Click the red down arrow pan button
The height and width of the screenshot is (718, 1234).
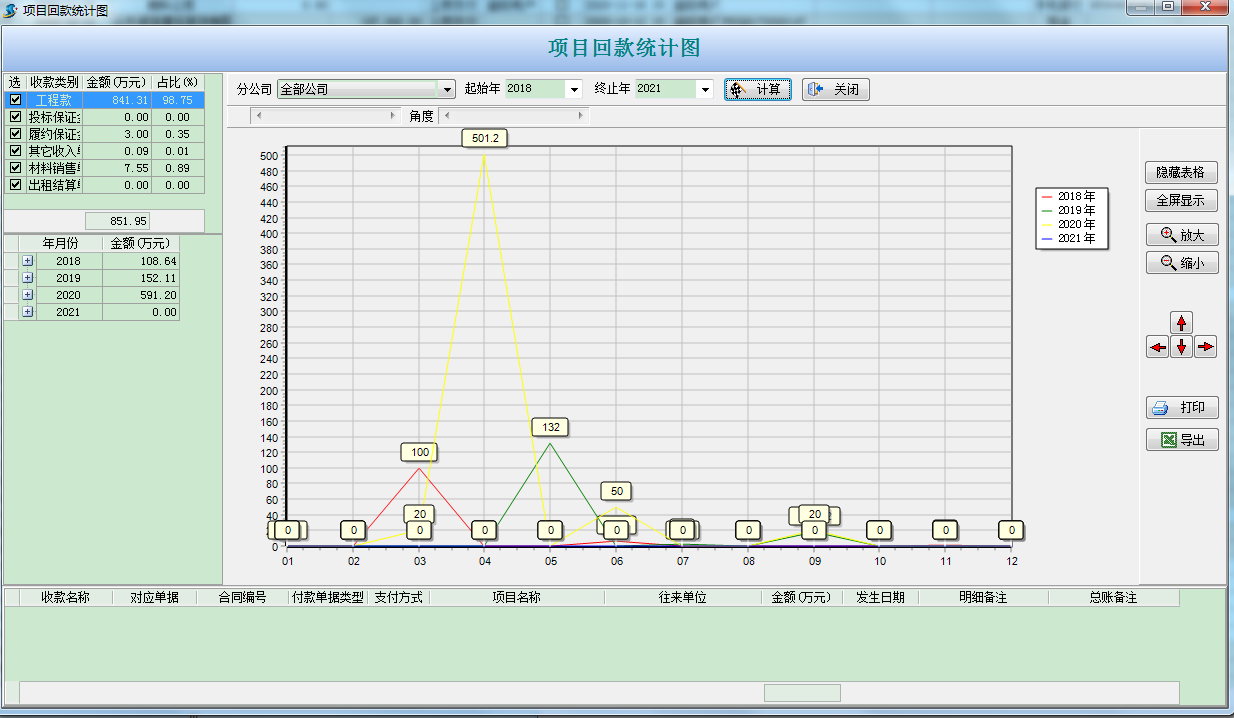(1182, 347)
